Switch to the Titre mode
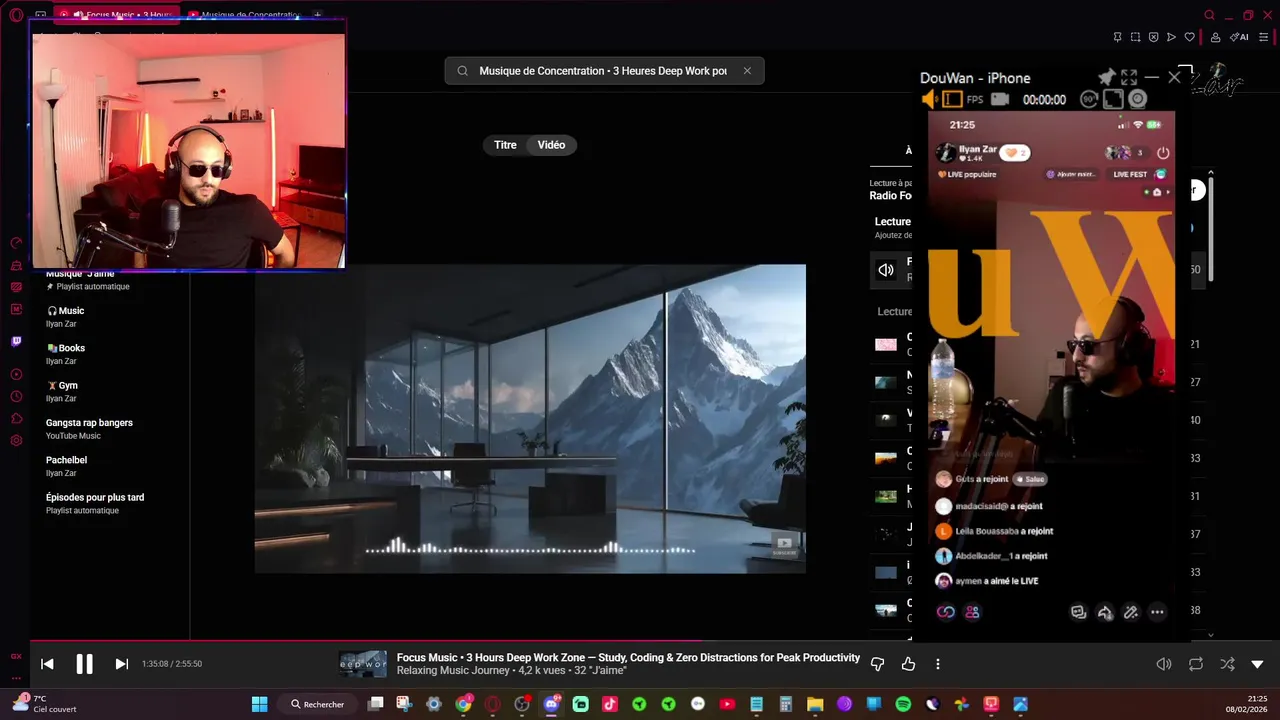The width and height of the screenshot is (1280, 720). [505, 145]
